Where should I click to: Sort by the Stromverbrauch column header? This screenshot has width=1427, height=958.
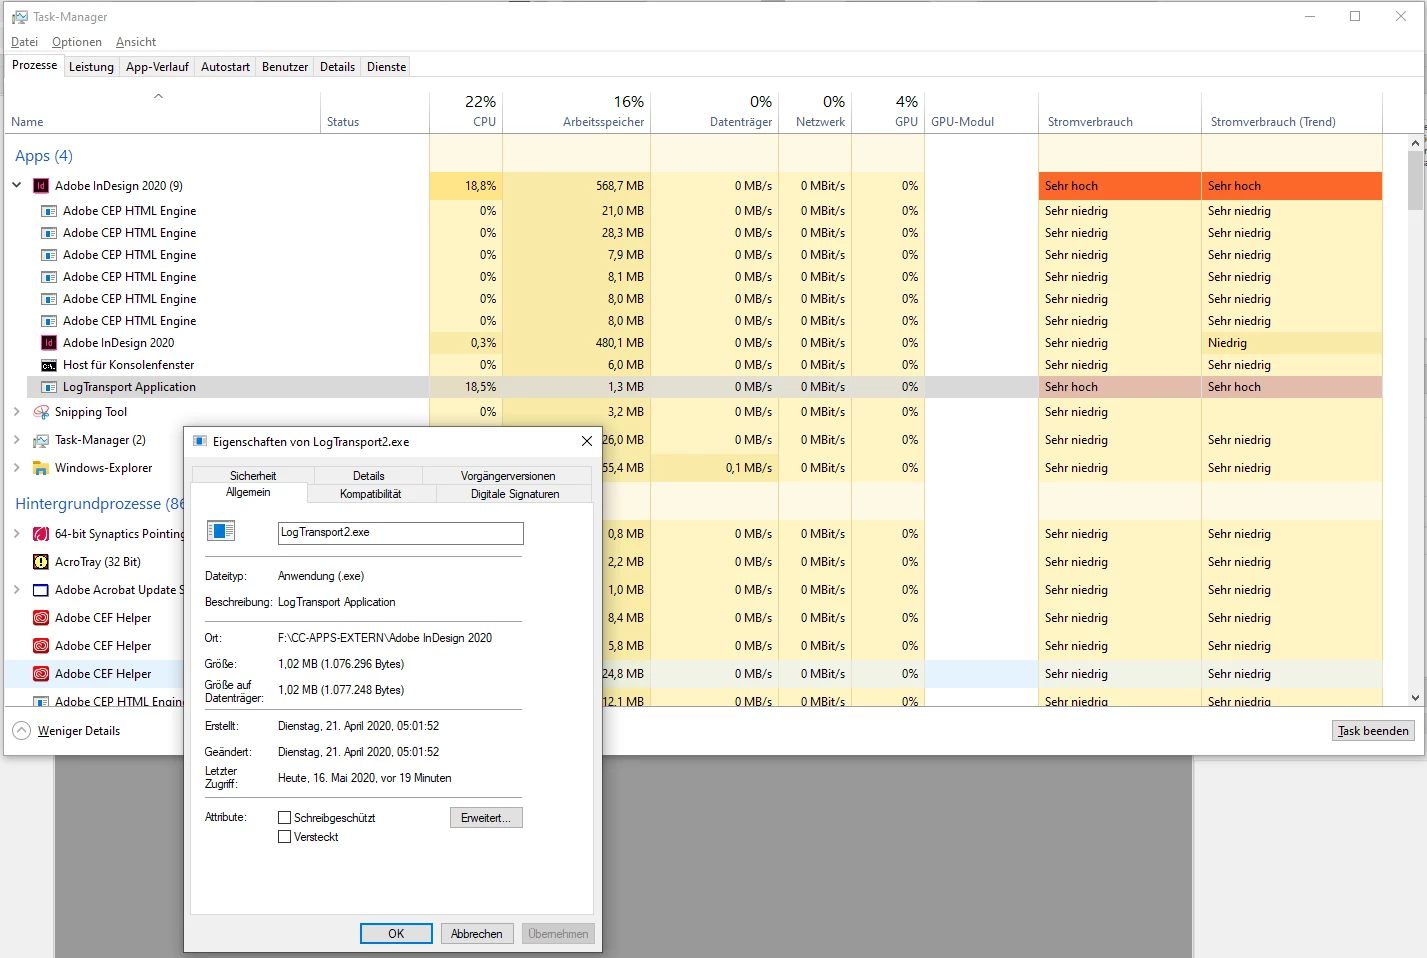(x=1120, y=112)
